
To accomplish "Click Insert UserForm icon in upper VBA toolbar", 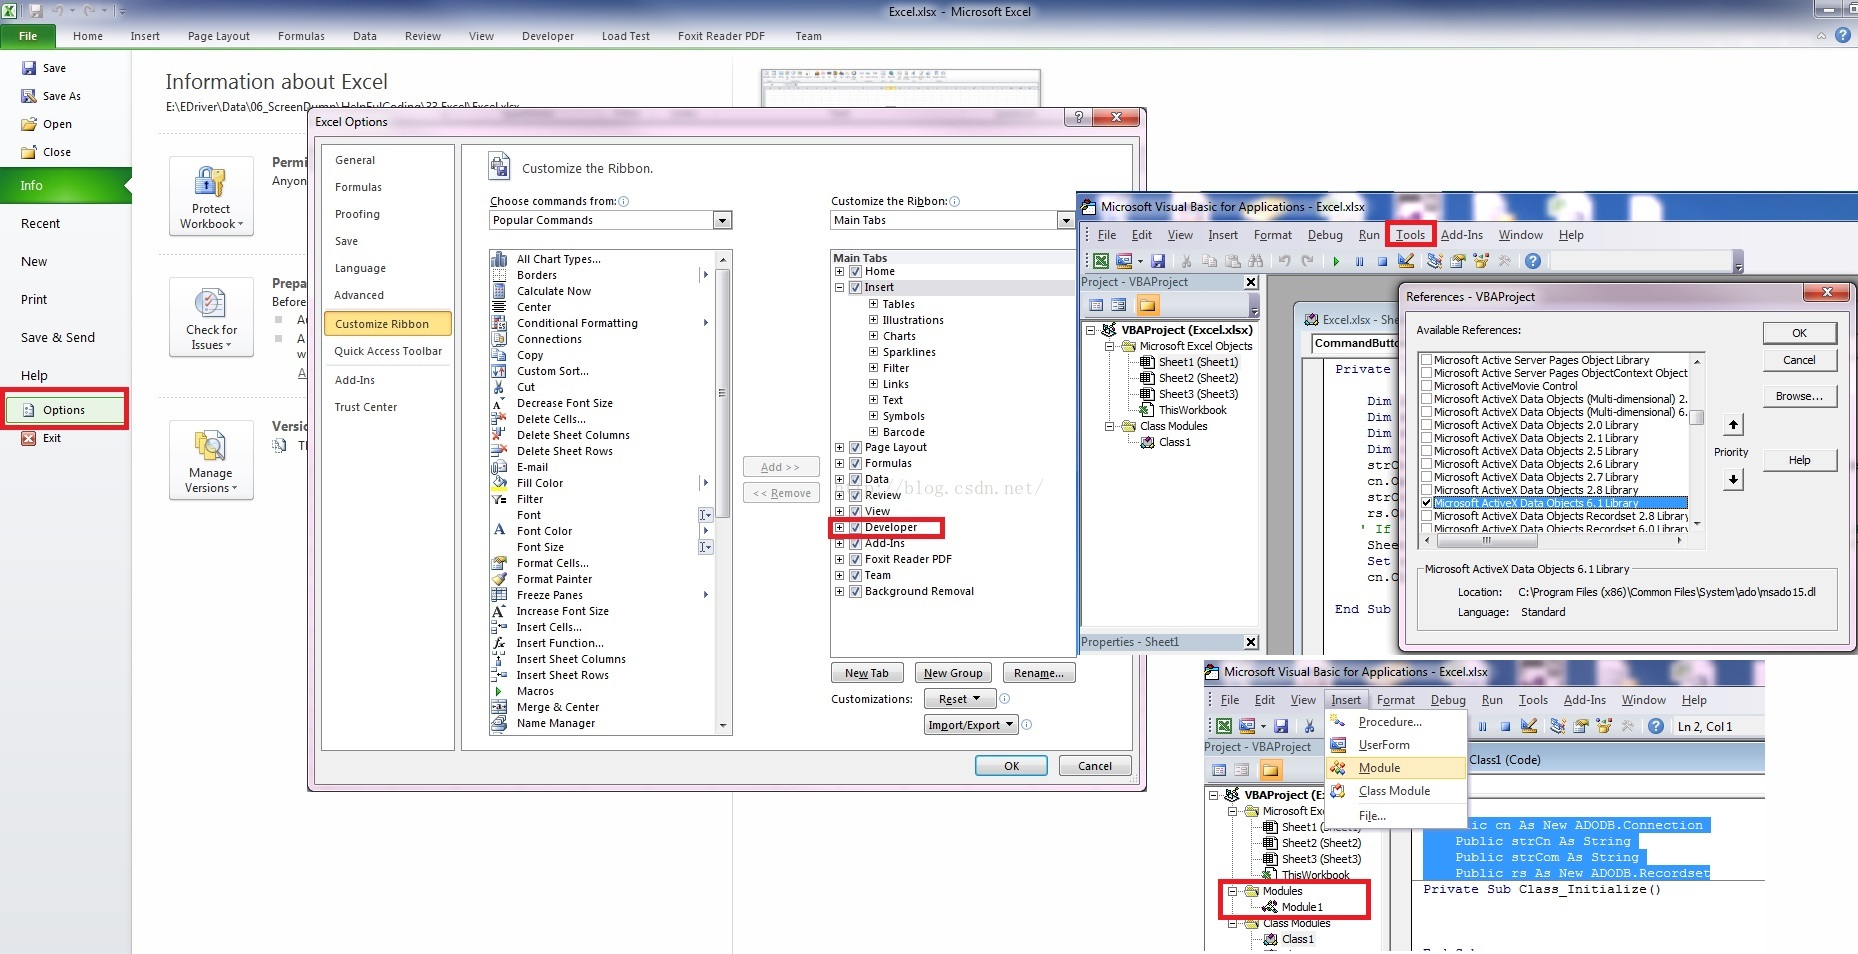I will click(1126, 261).
